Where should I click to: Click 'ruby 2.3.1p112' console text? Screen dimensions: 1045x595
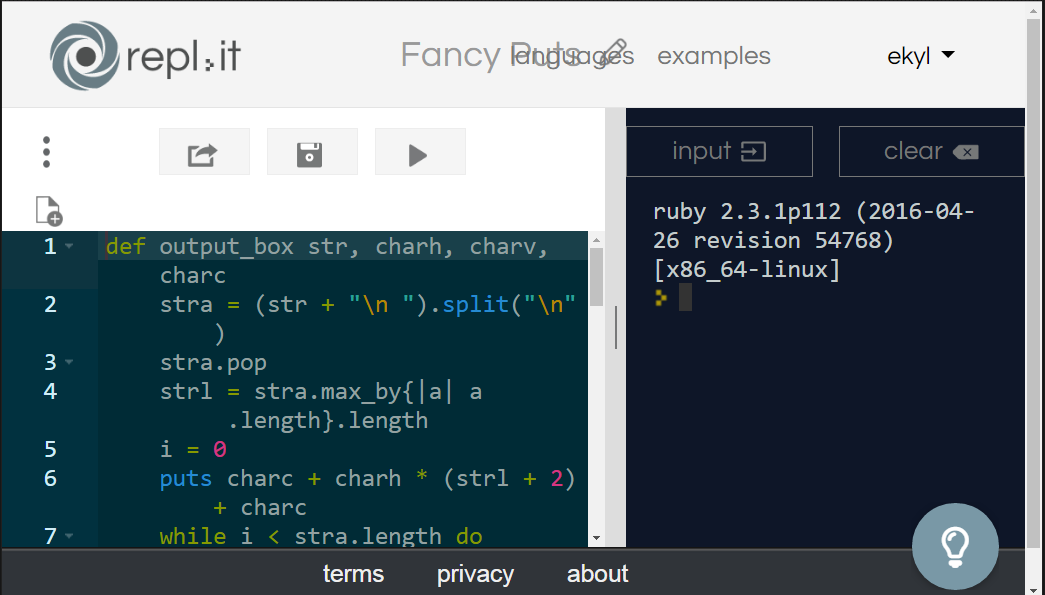pos(747,212)
